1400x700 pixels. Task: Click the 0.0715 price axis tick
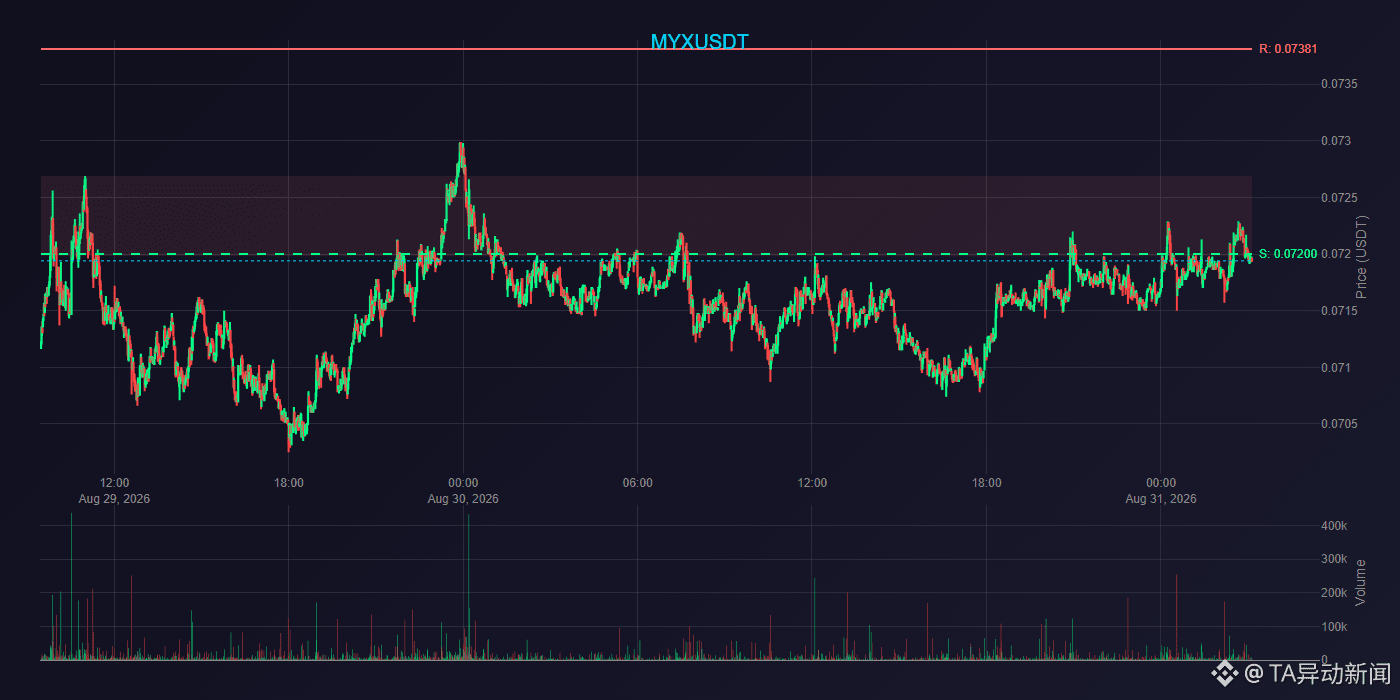pos(1339,311)
